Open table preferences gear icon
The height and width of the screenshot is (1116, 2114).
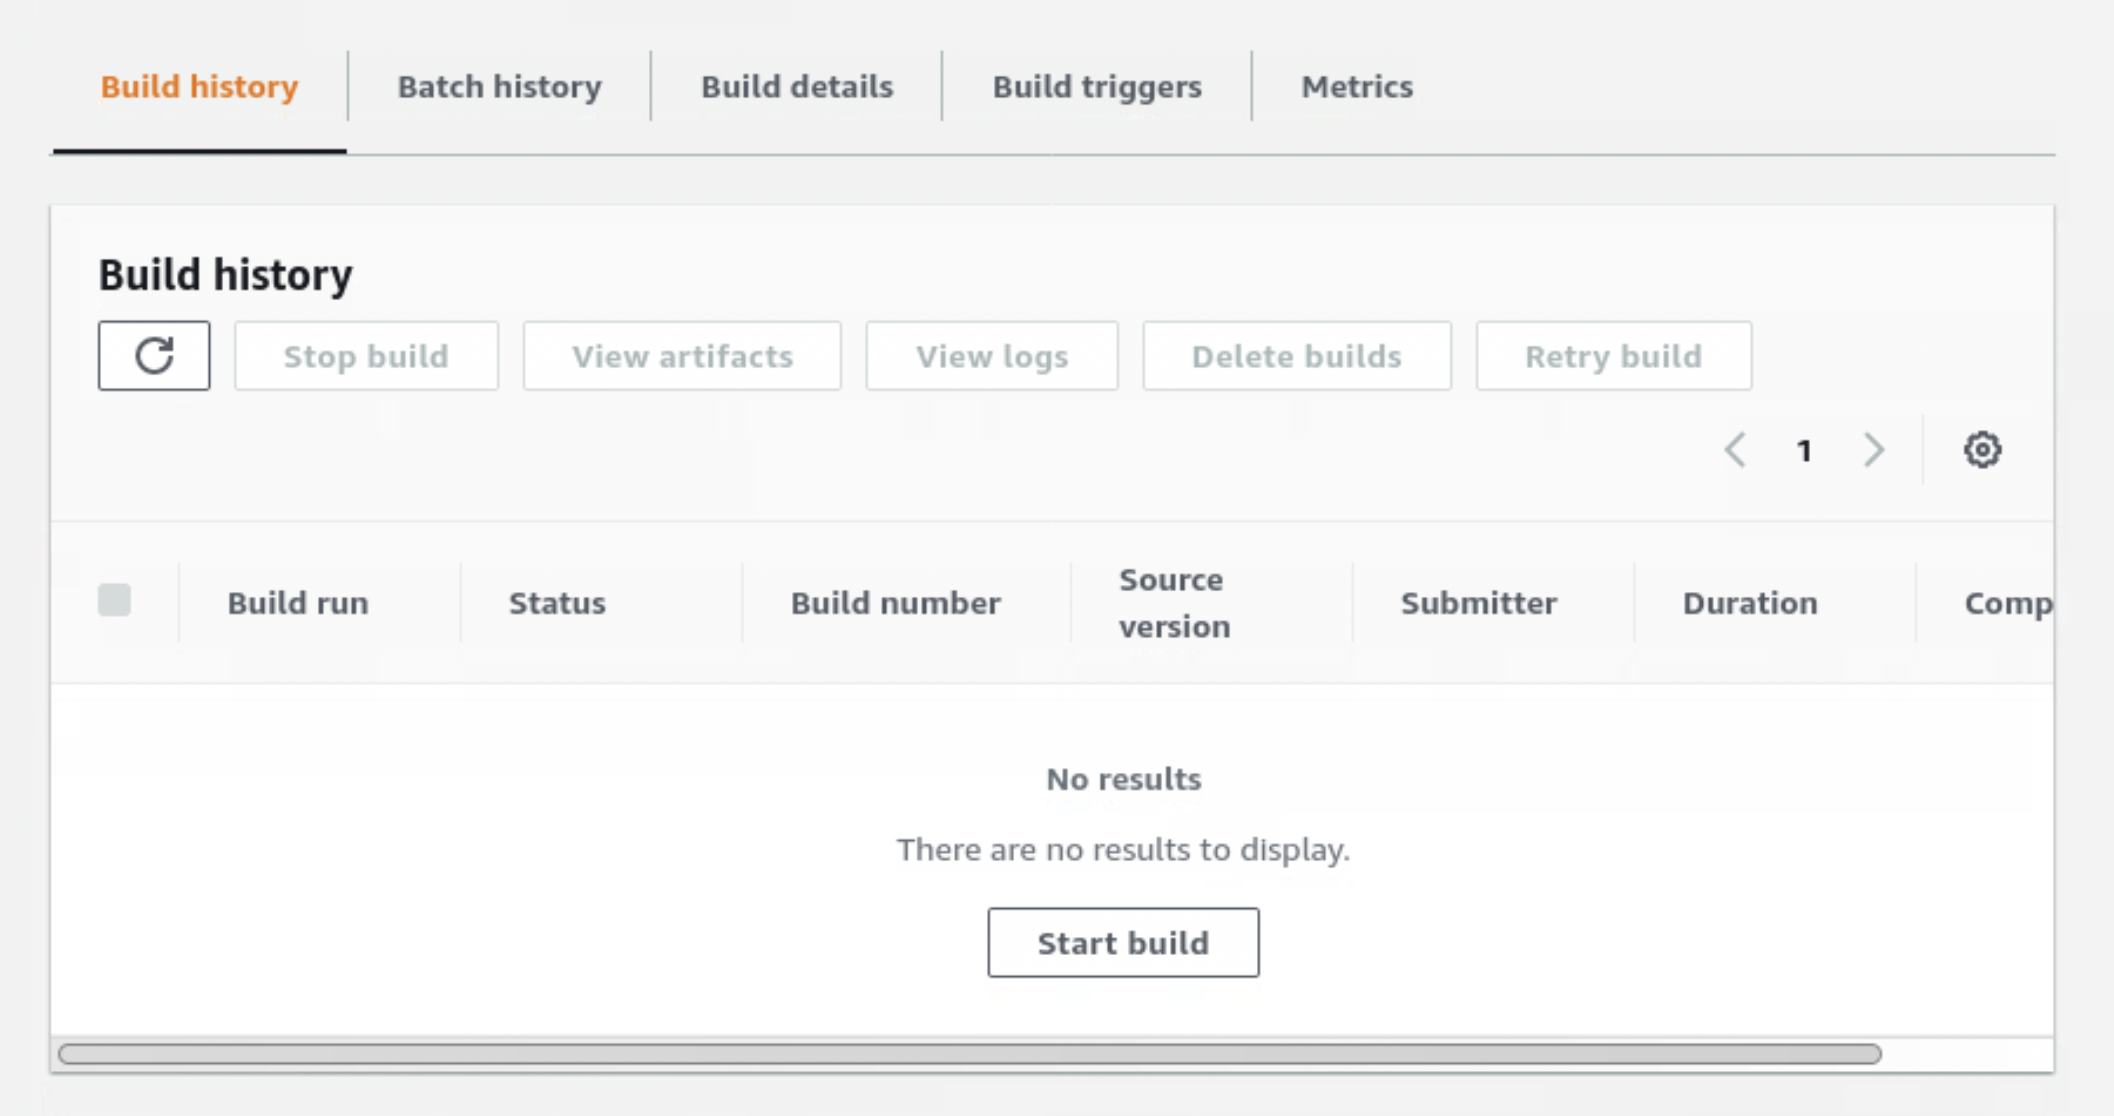pyautogui.click(x=1982, y=450)
